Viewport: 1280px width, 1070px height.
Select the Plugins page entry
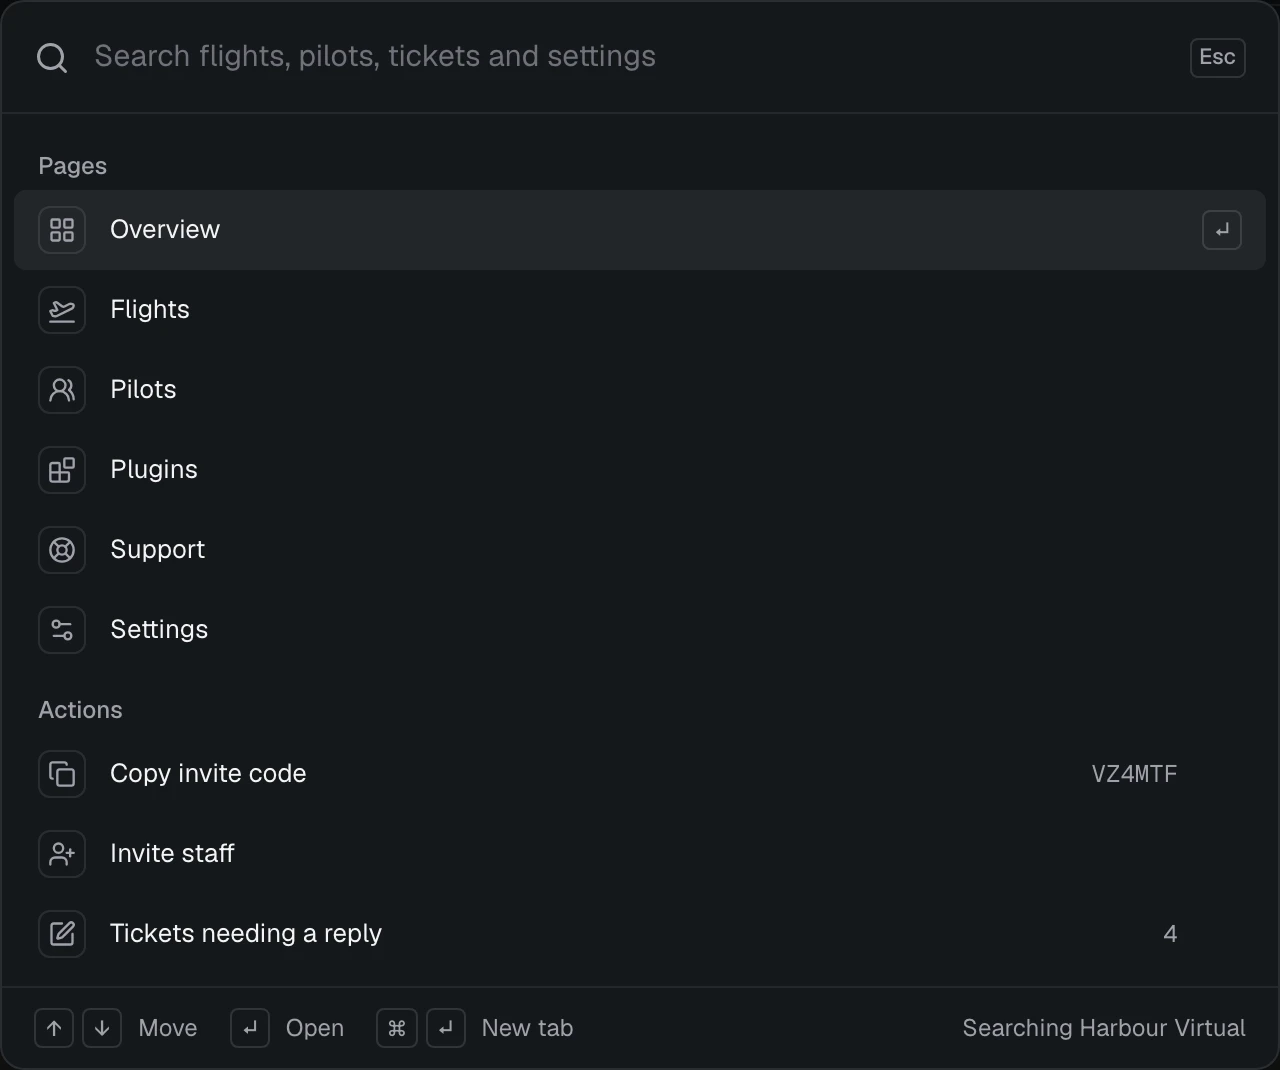640,470
